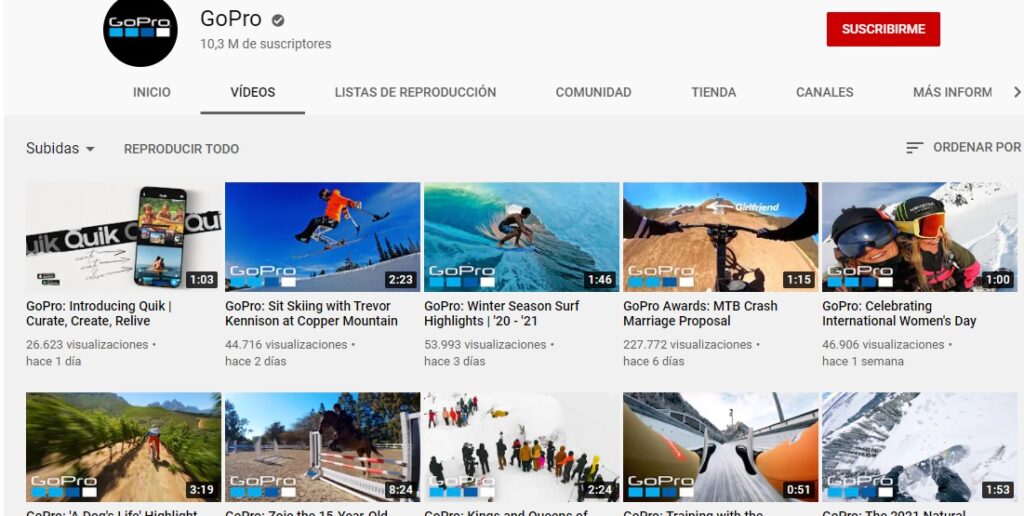Image resolution: width=1024 pixels, height=516 pixels.
Task: Click the Quik app phone thumbnail
Action: pos(123,236)
